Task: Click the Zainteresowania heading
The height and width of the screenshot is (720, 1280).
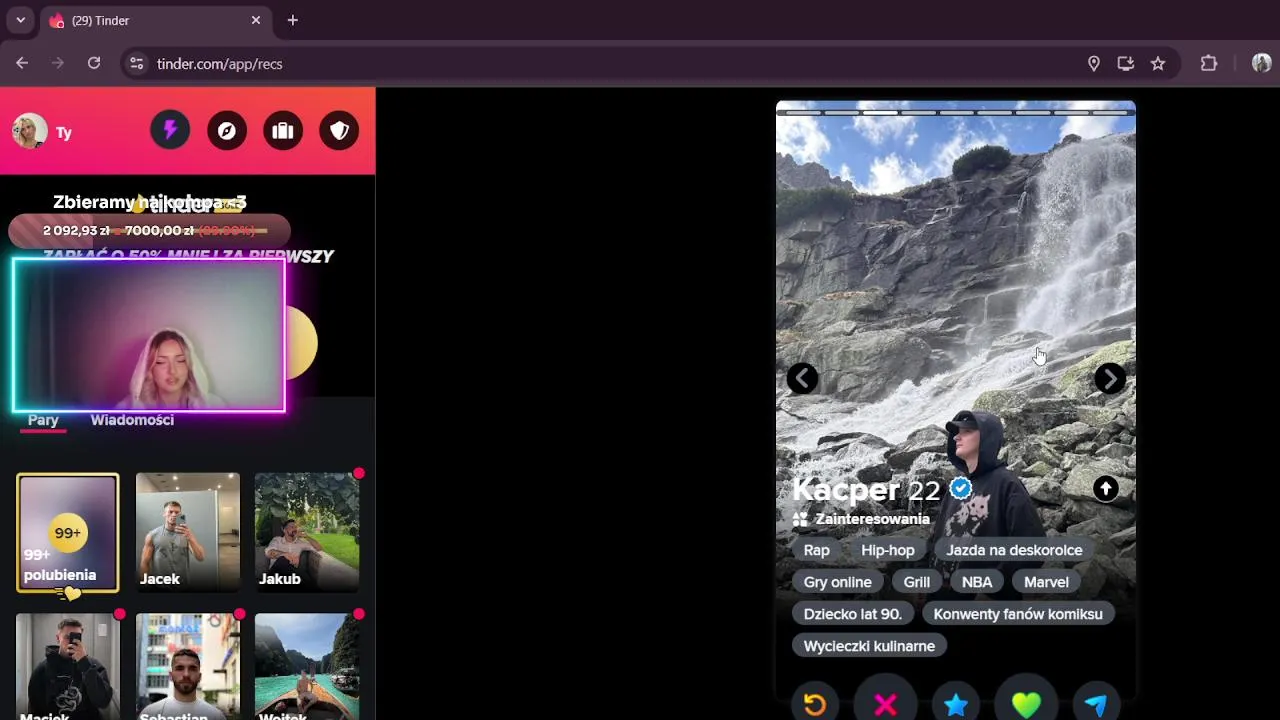Action: click(872, 519)
